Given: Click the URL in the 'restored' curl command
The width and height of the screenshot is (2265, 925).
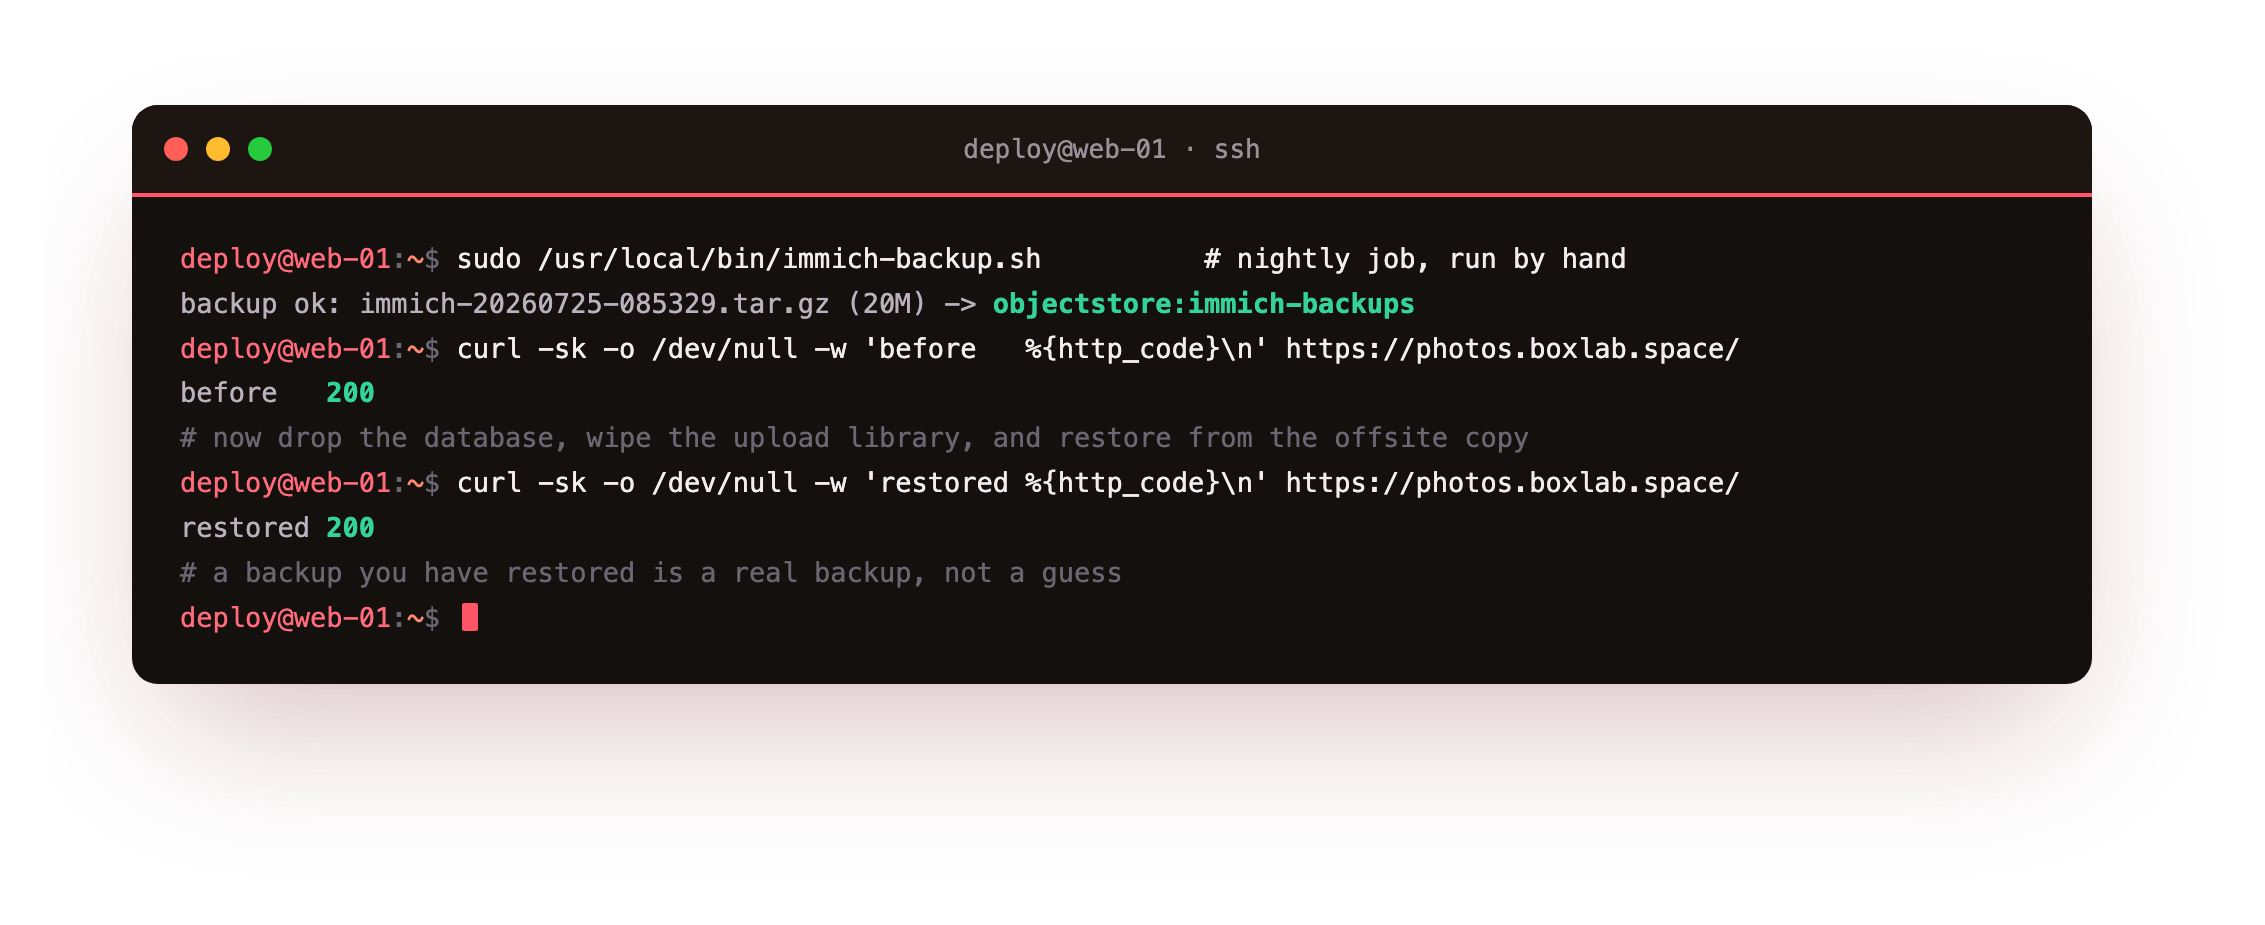Looking at the screenshot, I should coord(1512,483).
